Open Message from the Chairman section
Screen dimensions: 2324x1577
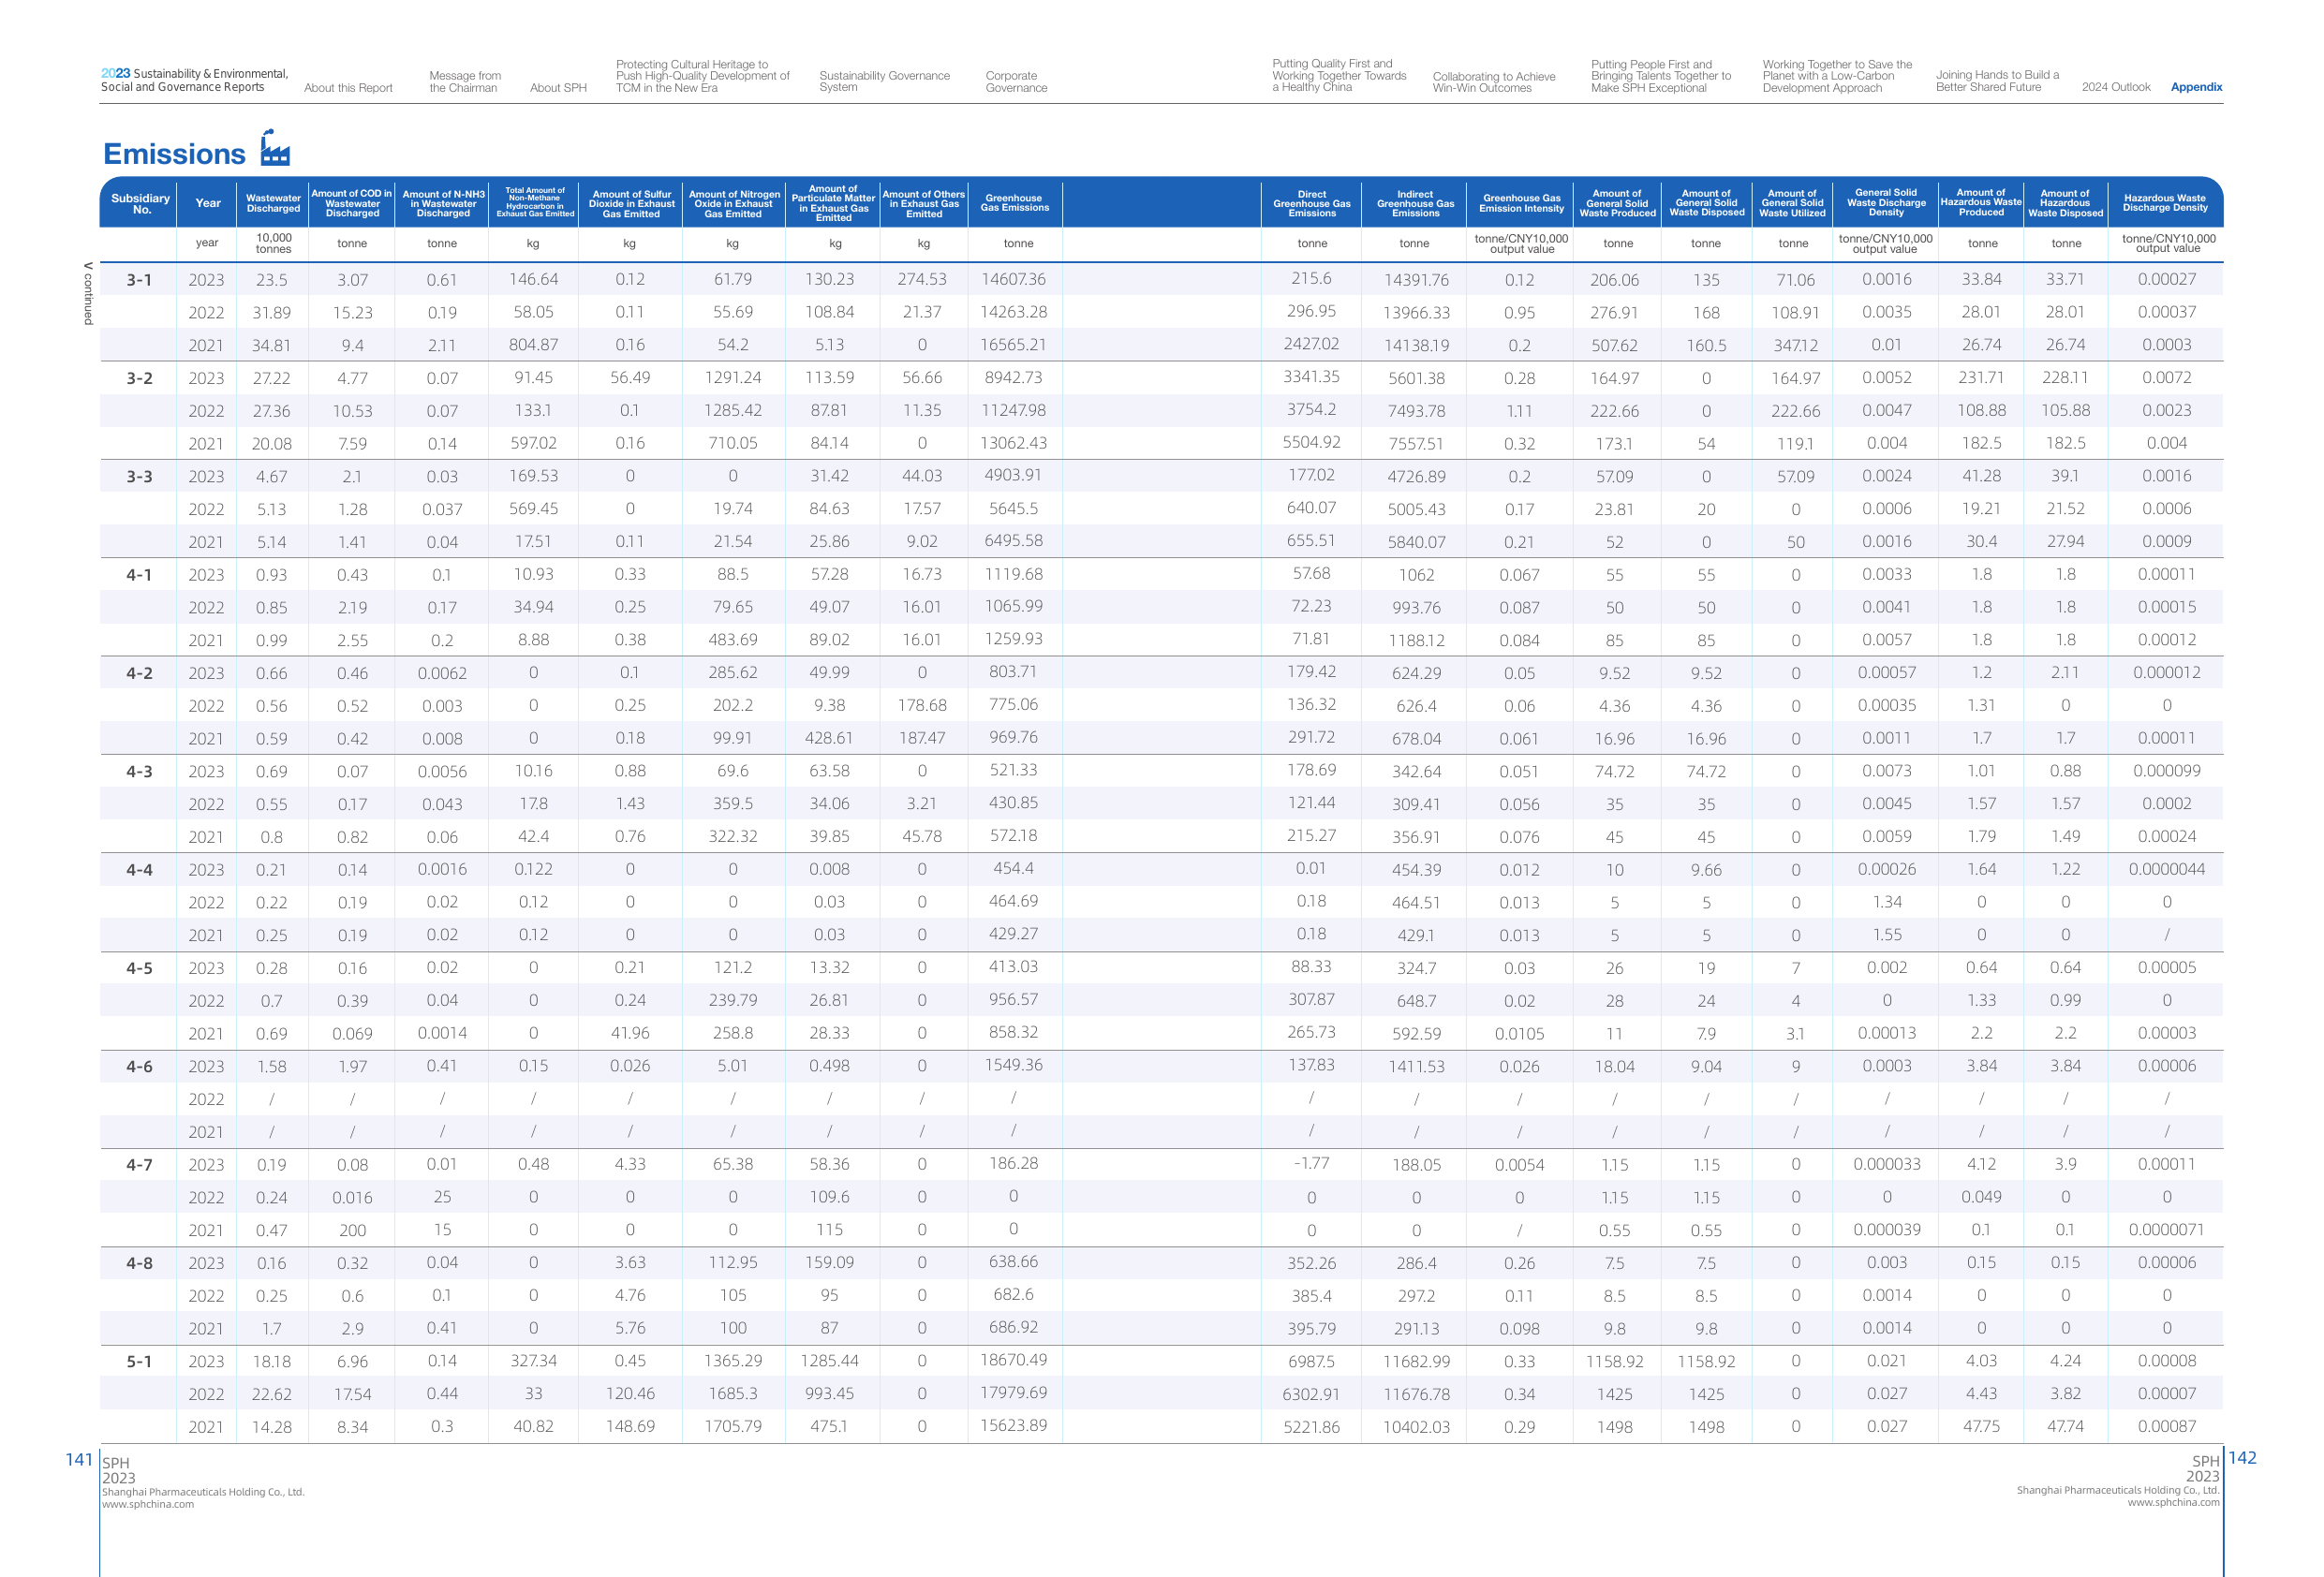[465, 82]
